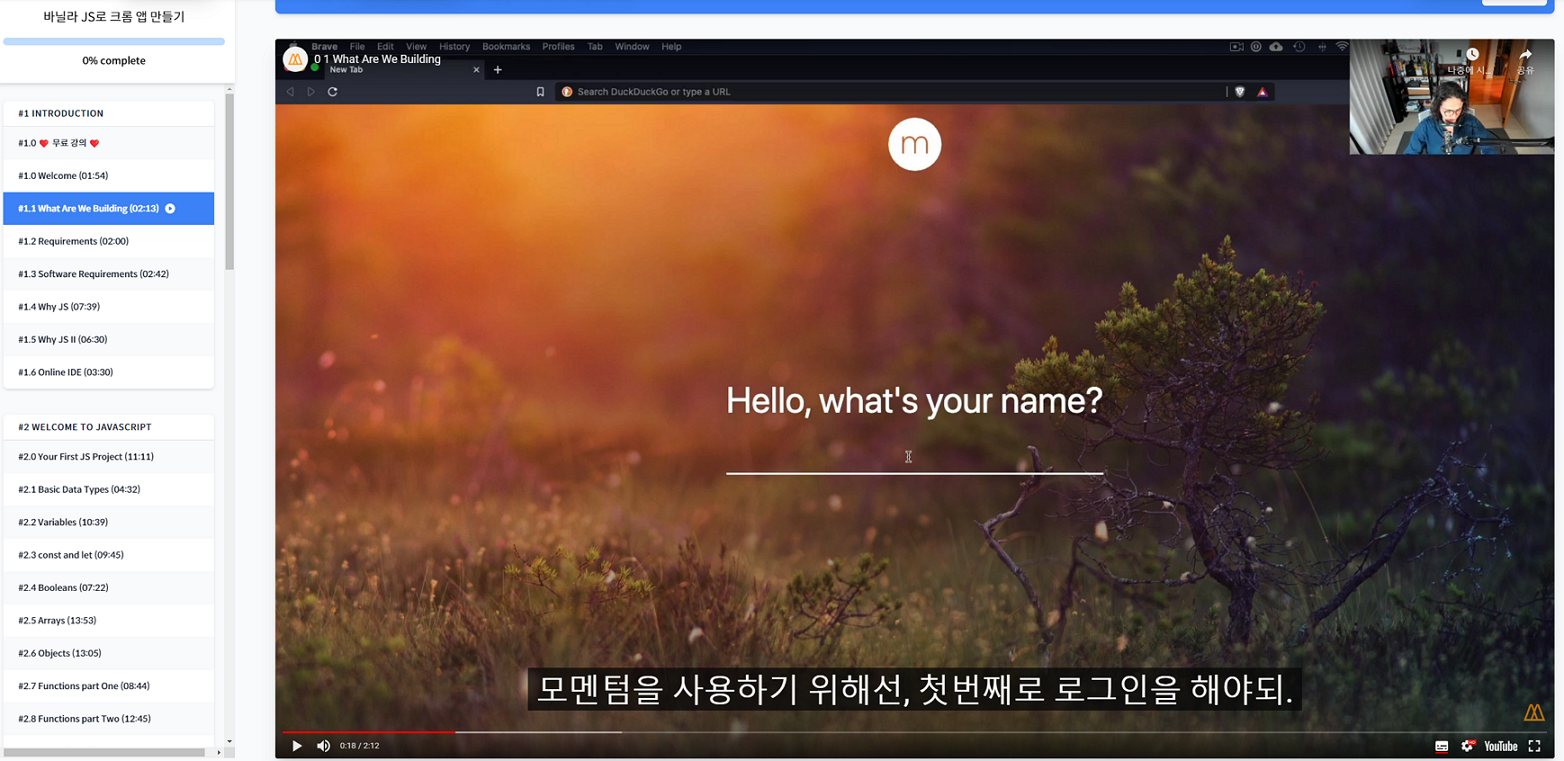Click the Watch Later clock icon
The width and height of the screenshot is (1564, 761).
point(1472,55)
